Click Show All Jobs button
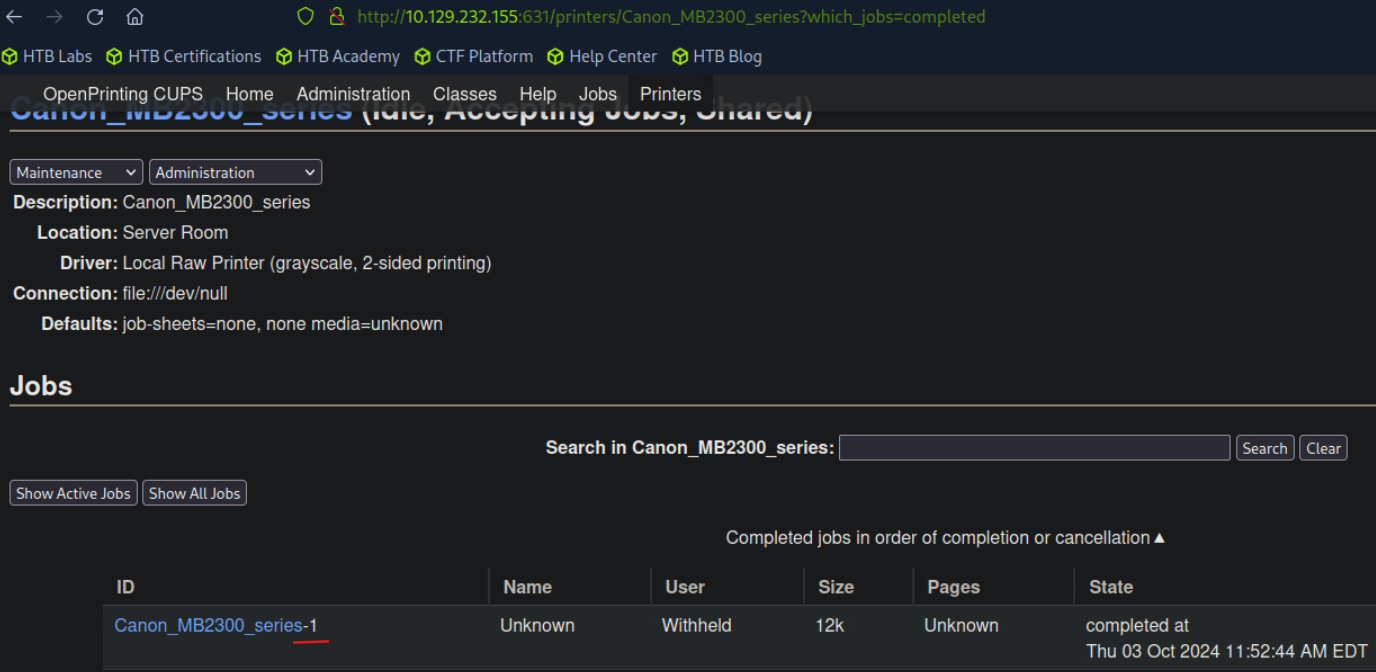The height and width of the screenshot is (672, 1376). coord(195,493)
